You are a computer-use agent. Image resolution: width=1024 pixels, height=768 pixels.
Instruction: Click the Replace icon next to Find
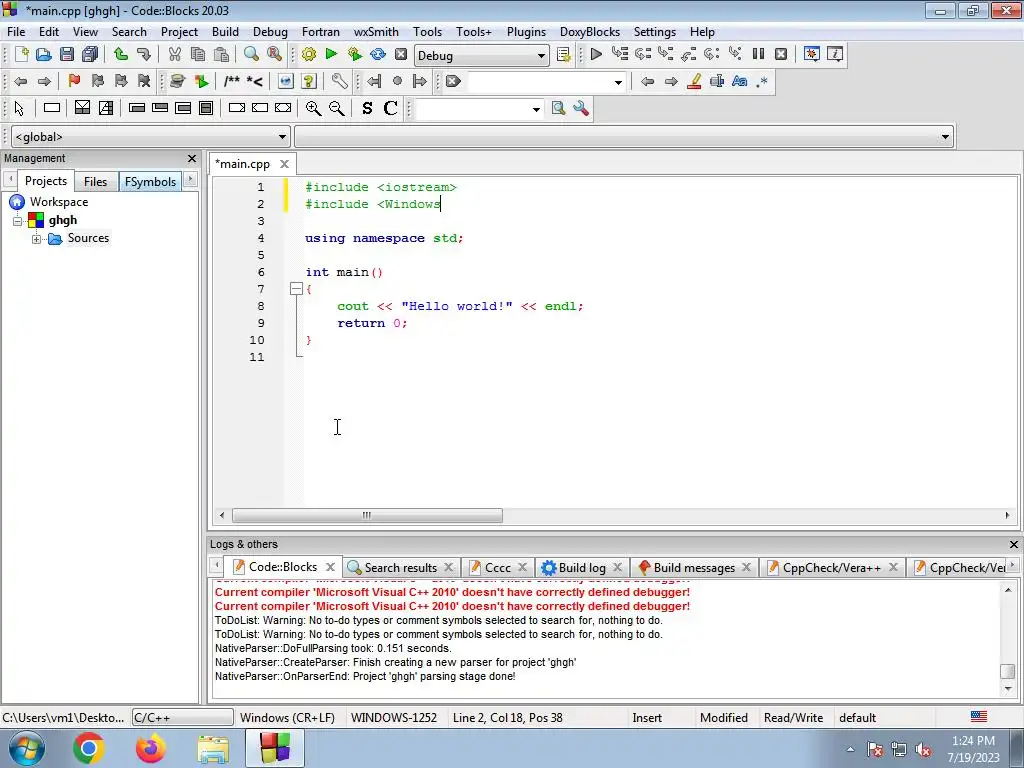click(x=274, y=54)
